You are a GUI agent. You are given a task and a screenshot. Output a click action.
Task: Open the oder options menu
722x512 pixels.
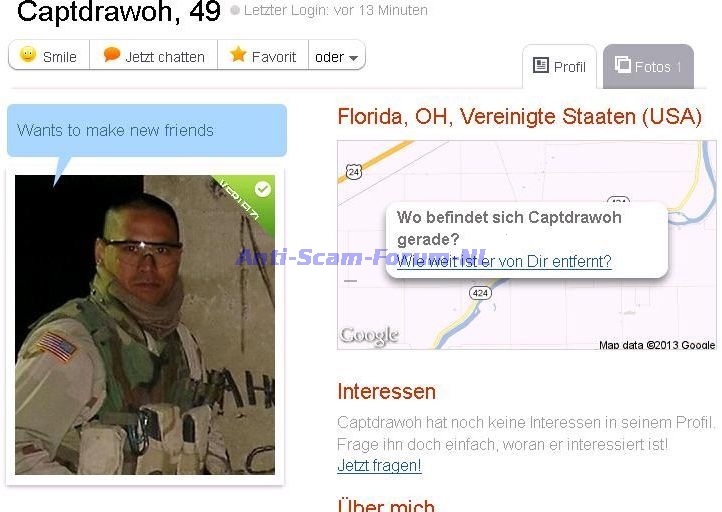point(337,55)
